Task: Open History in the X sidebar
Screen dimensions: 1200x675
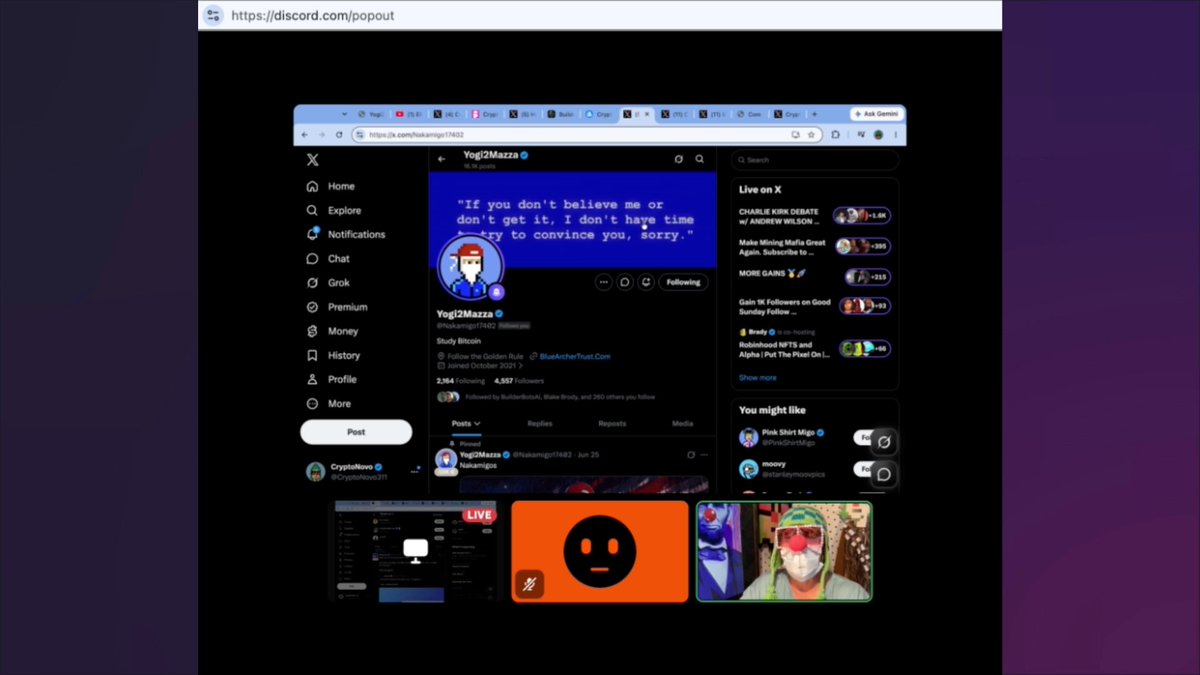Action: coord(333,355)
